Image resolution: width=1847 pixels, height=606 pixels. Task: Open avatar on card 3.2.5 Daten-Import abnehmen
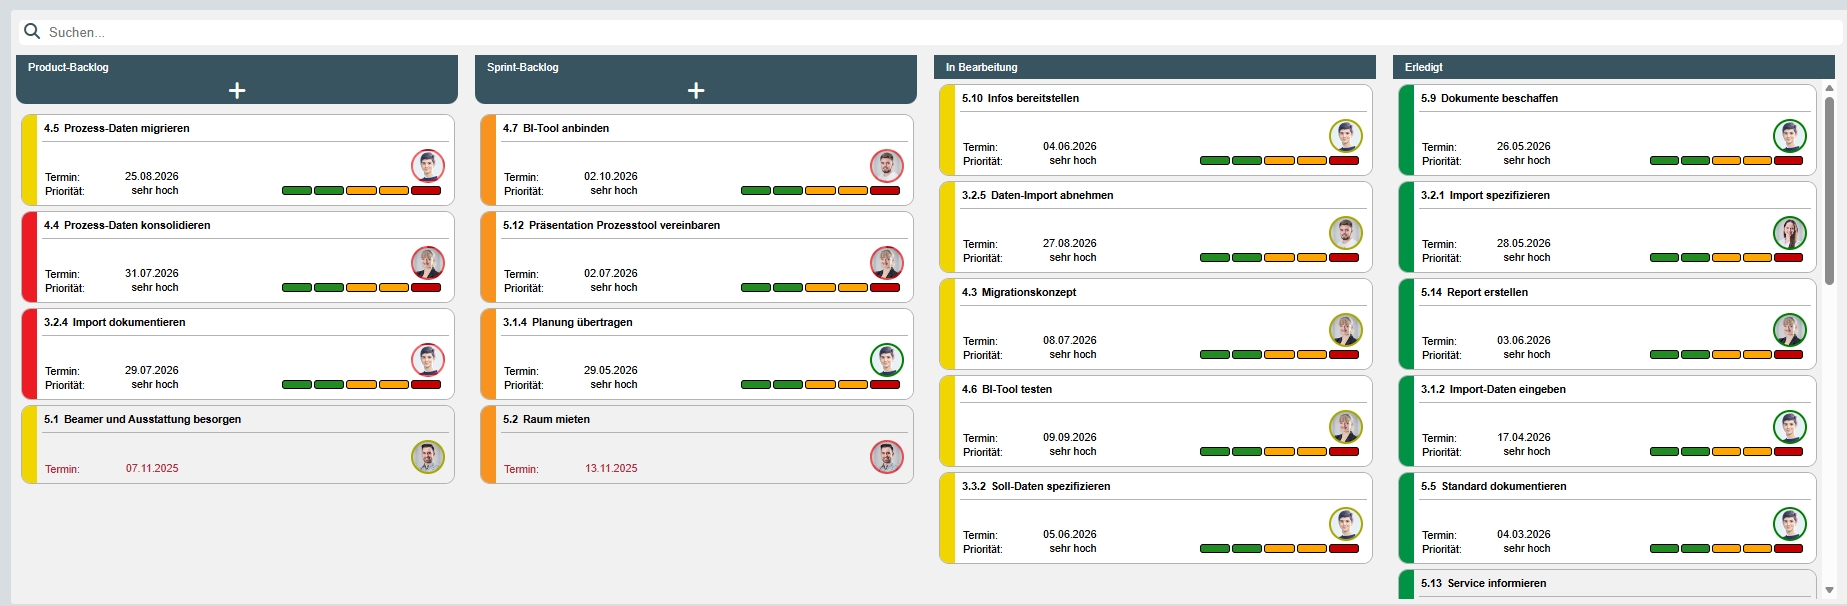(x=1346, y=233)
